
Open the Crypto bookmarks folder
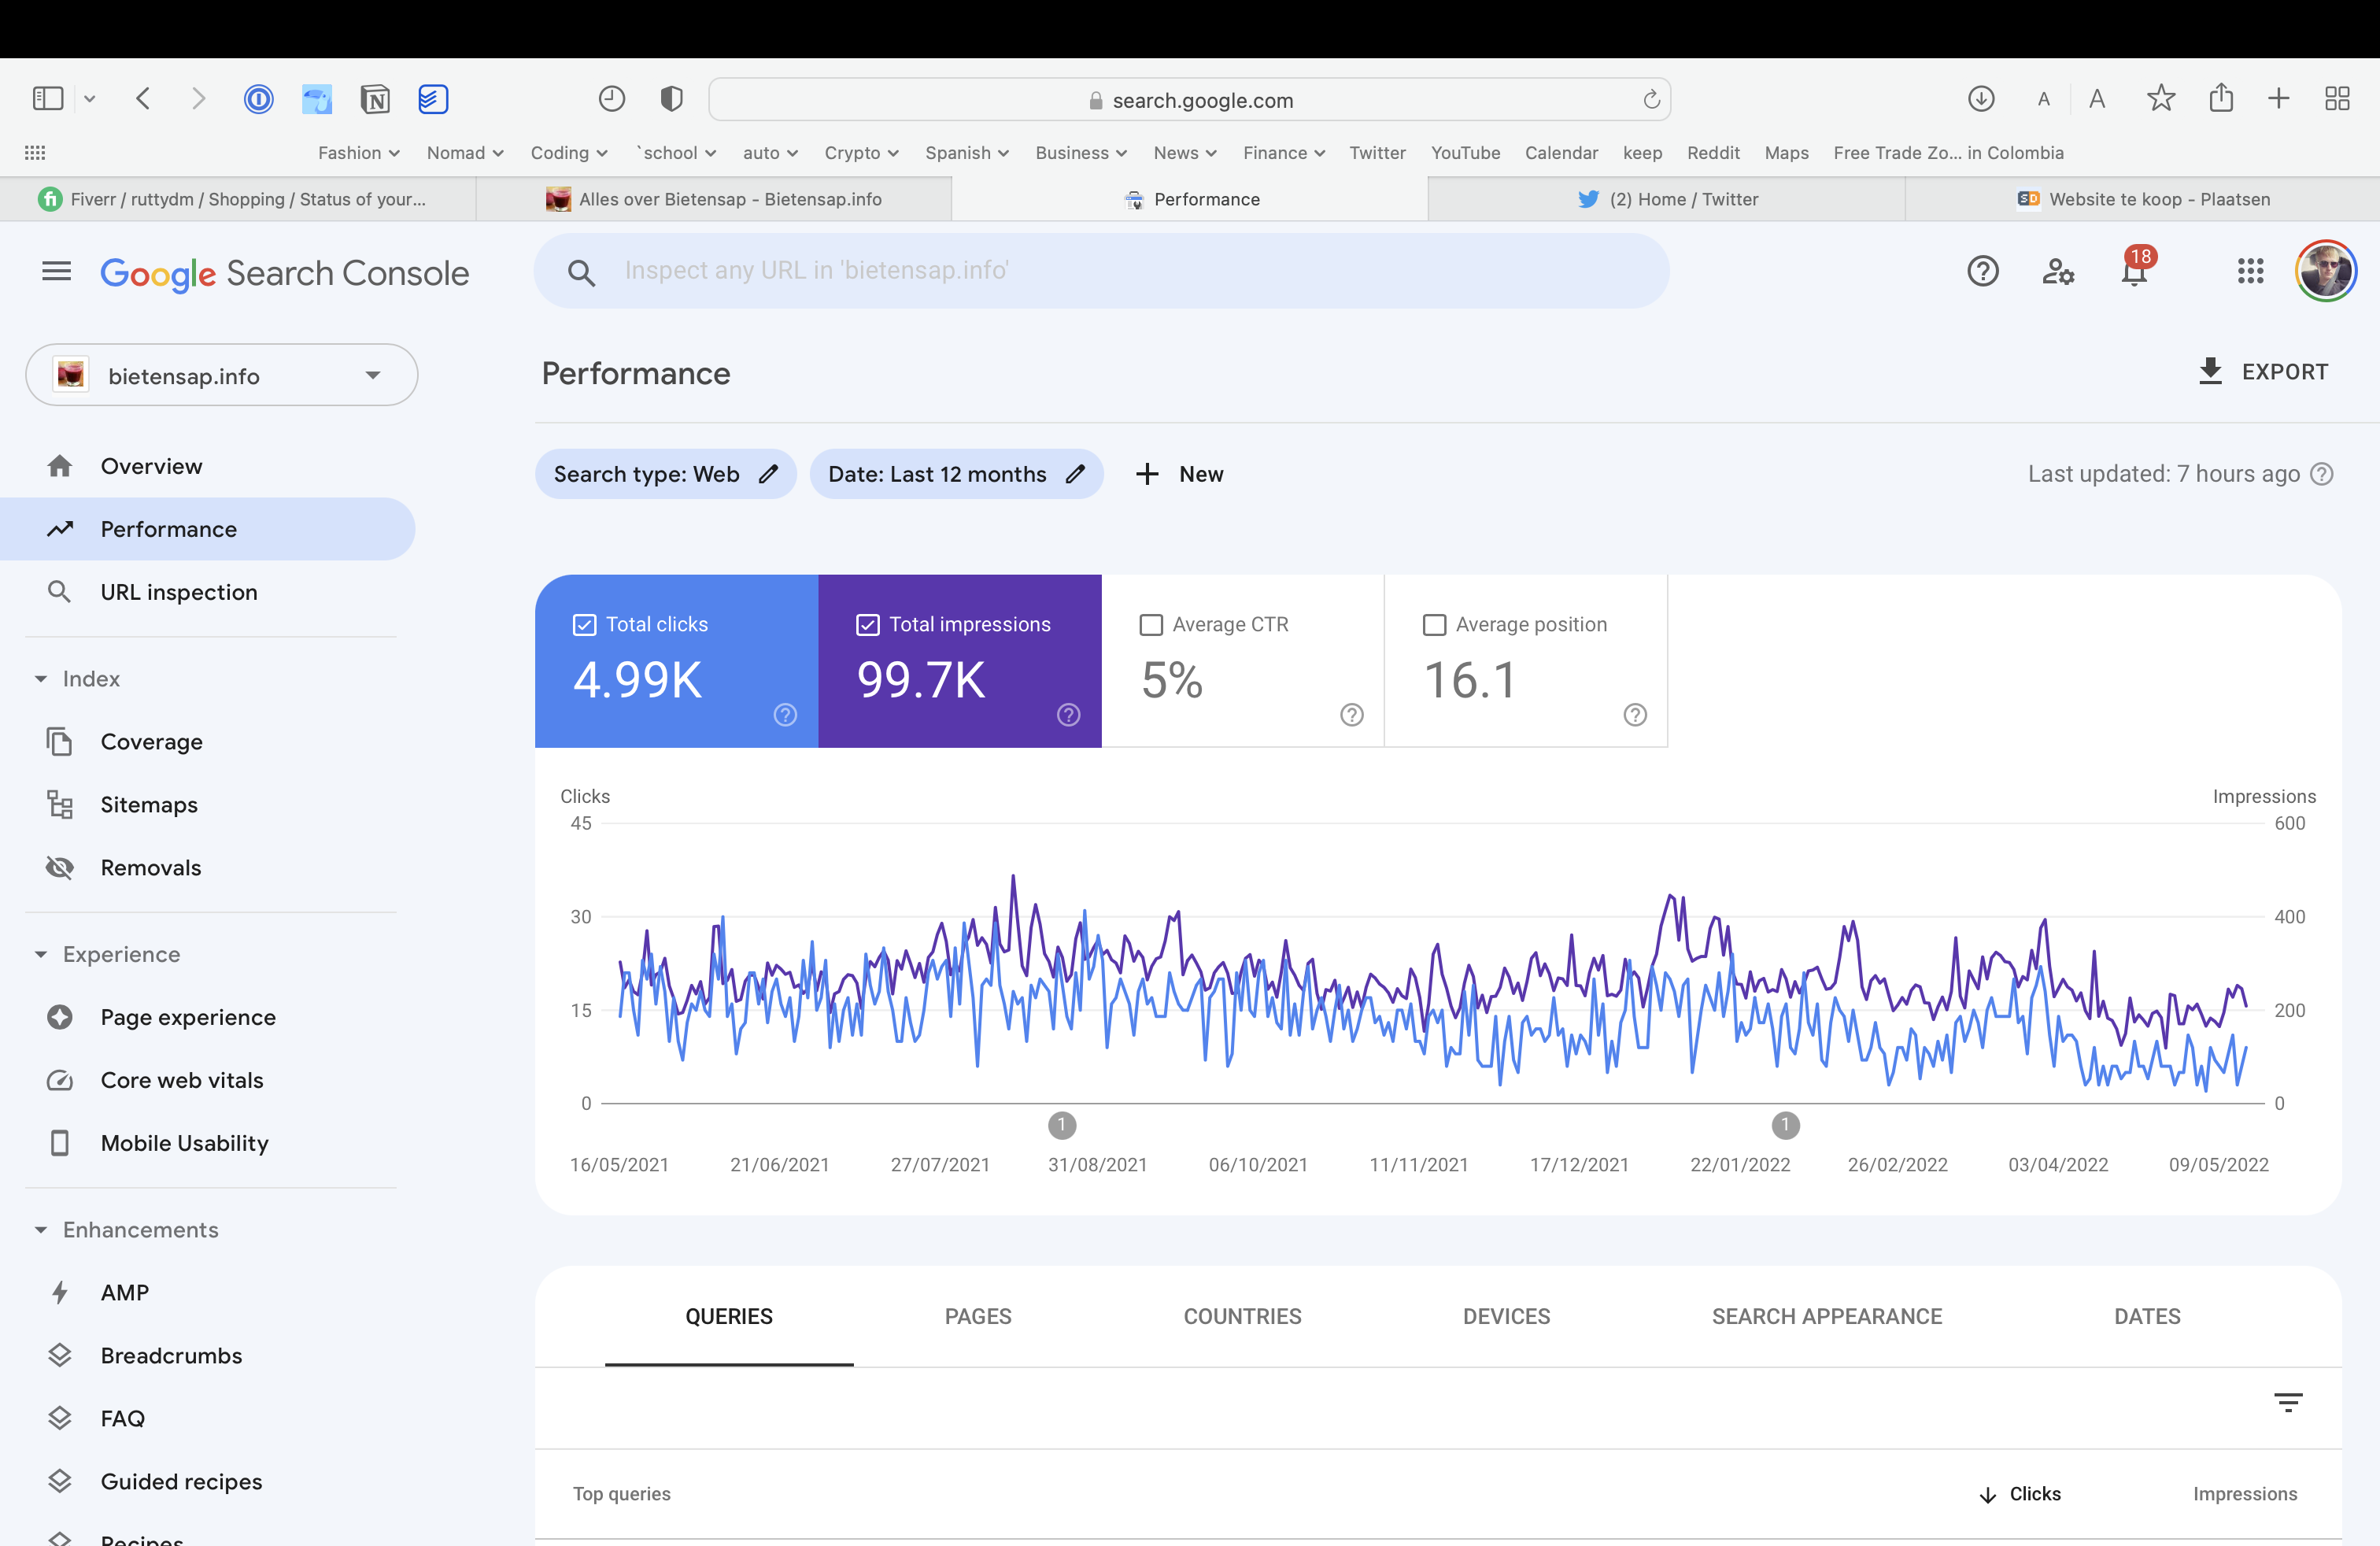pos(861,153)
